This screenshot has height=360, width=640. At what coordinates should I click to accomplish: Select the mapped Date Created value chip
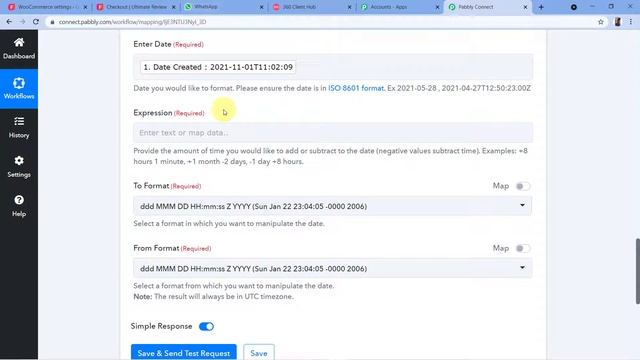218,67
